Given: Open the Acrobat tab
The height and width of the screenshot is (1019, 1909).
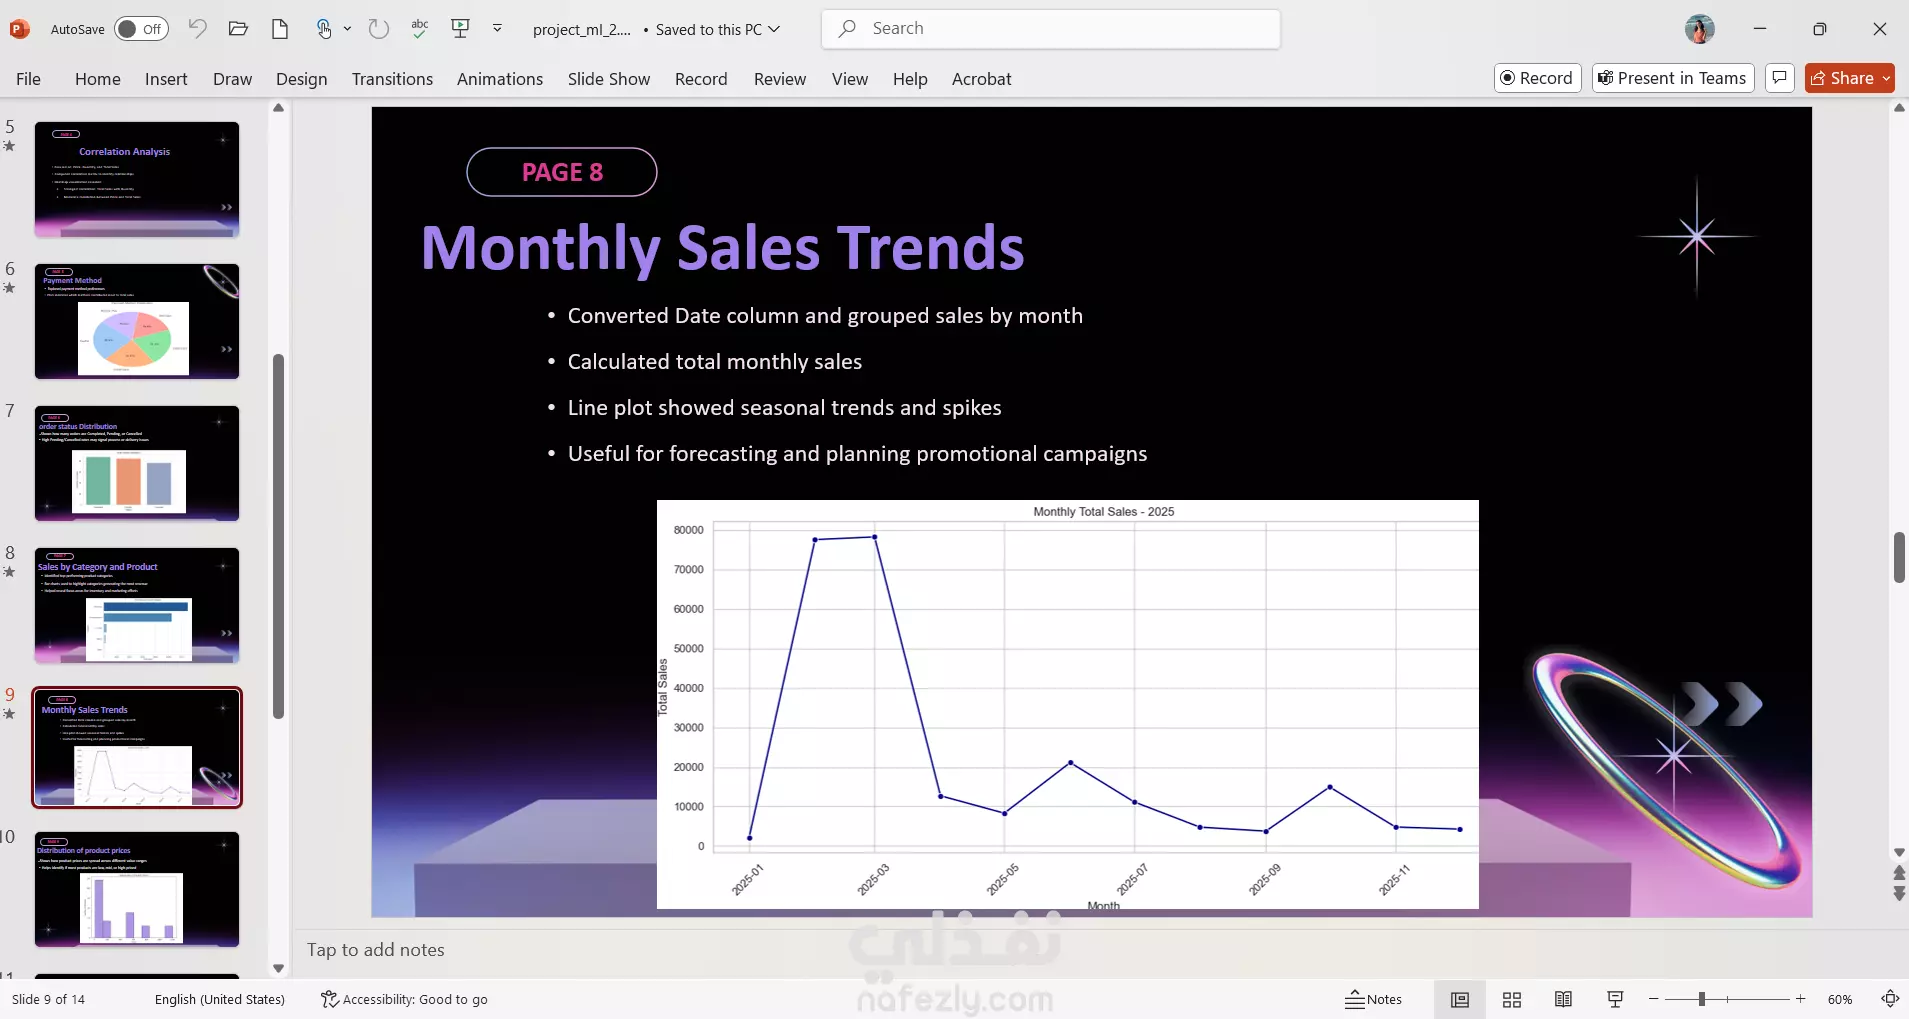Looking at the screenshot, I should (981, 79).
